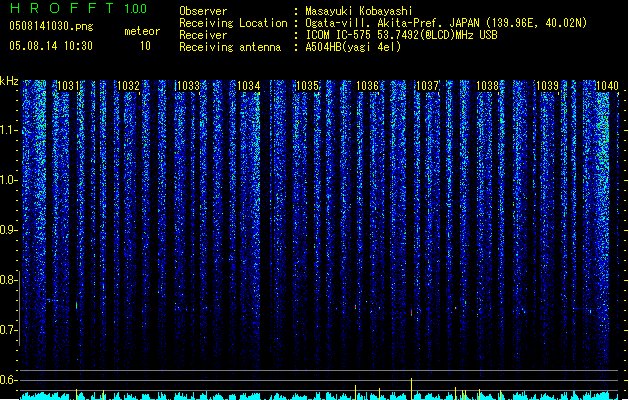Click the kHz axis unit label
The width and height of the screenshot is (629, 400).
click(9, 81)
